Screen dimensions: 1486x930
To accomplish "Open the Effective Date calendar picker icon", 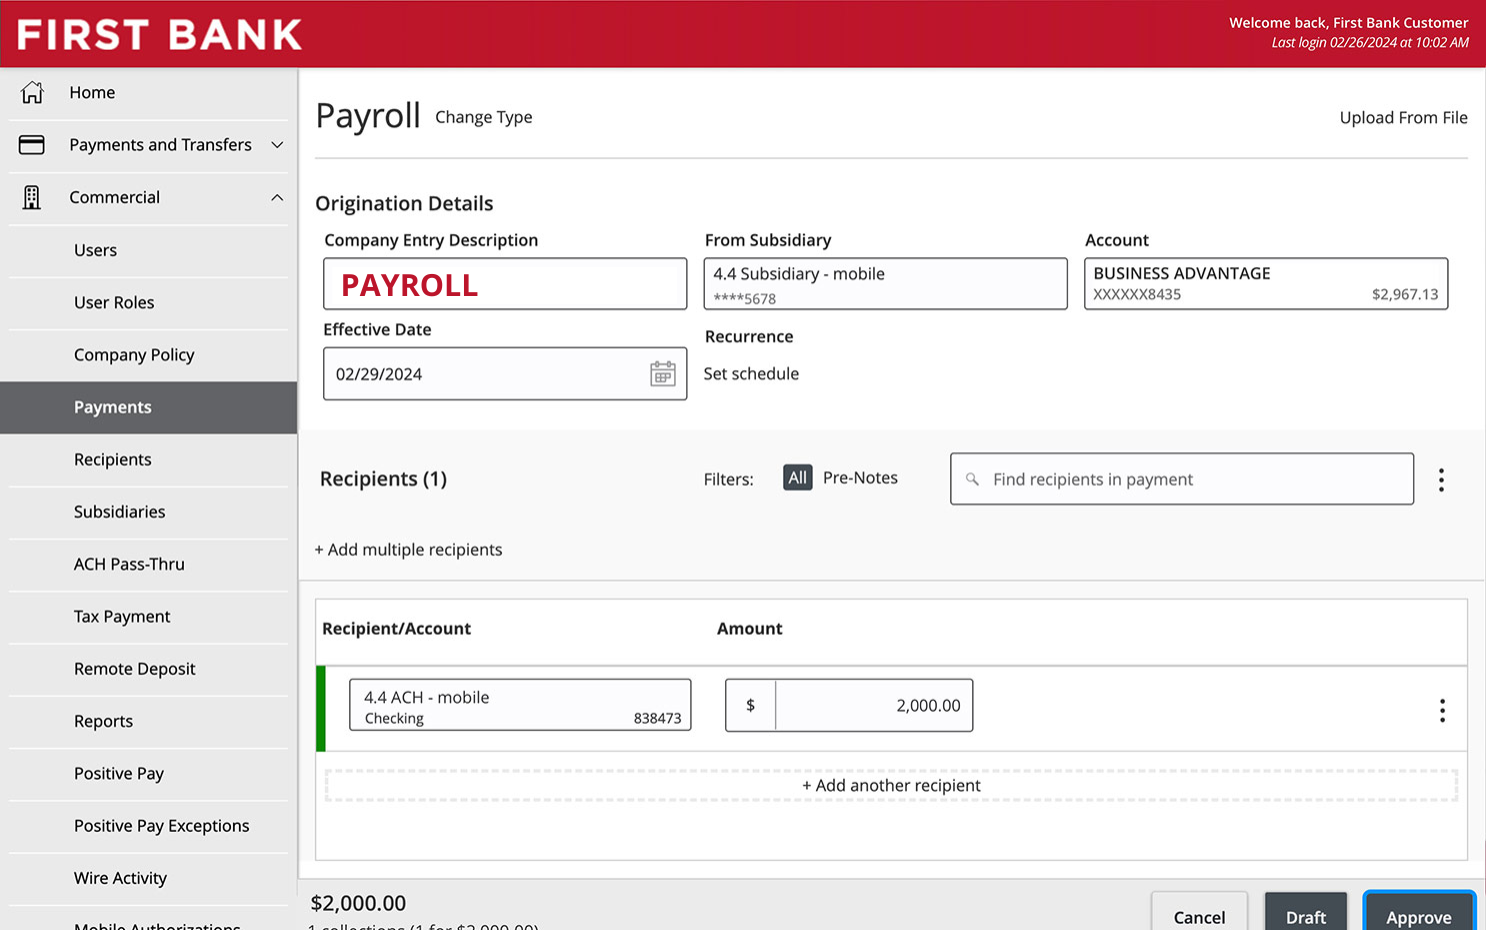I will coord(662,374).
